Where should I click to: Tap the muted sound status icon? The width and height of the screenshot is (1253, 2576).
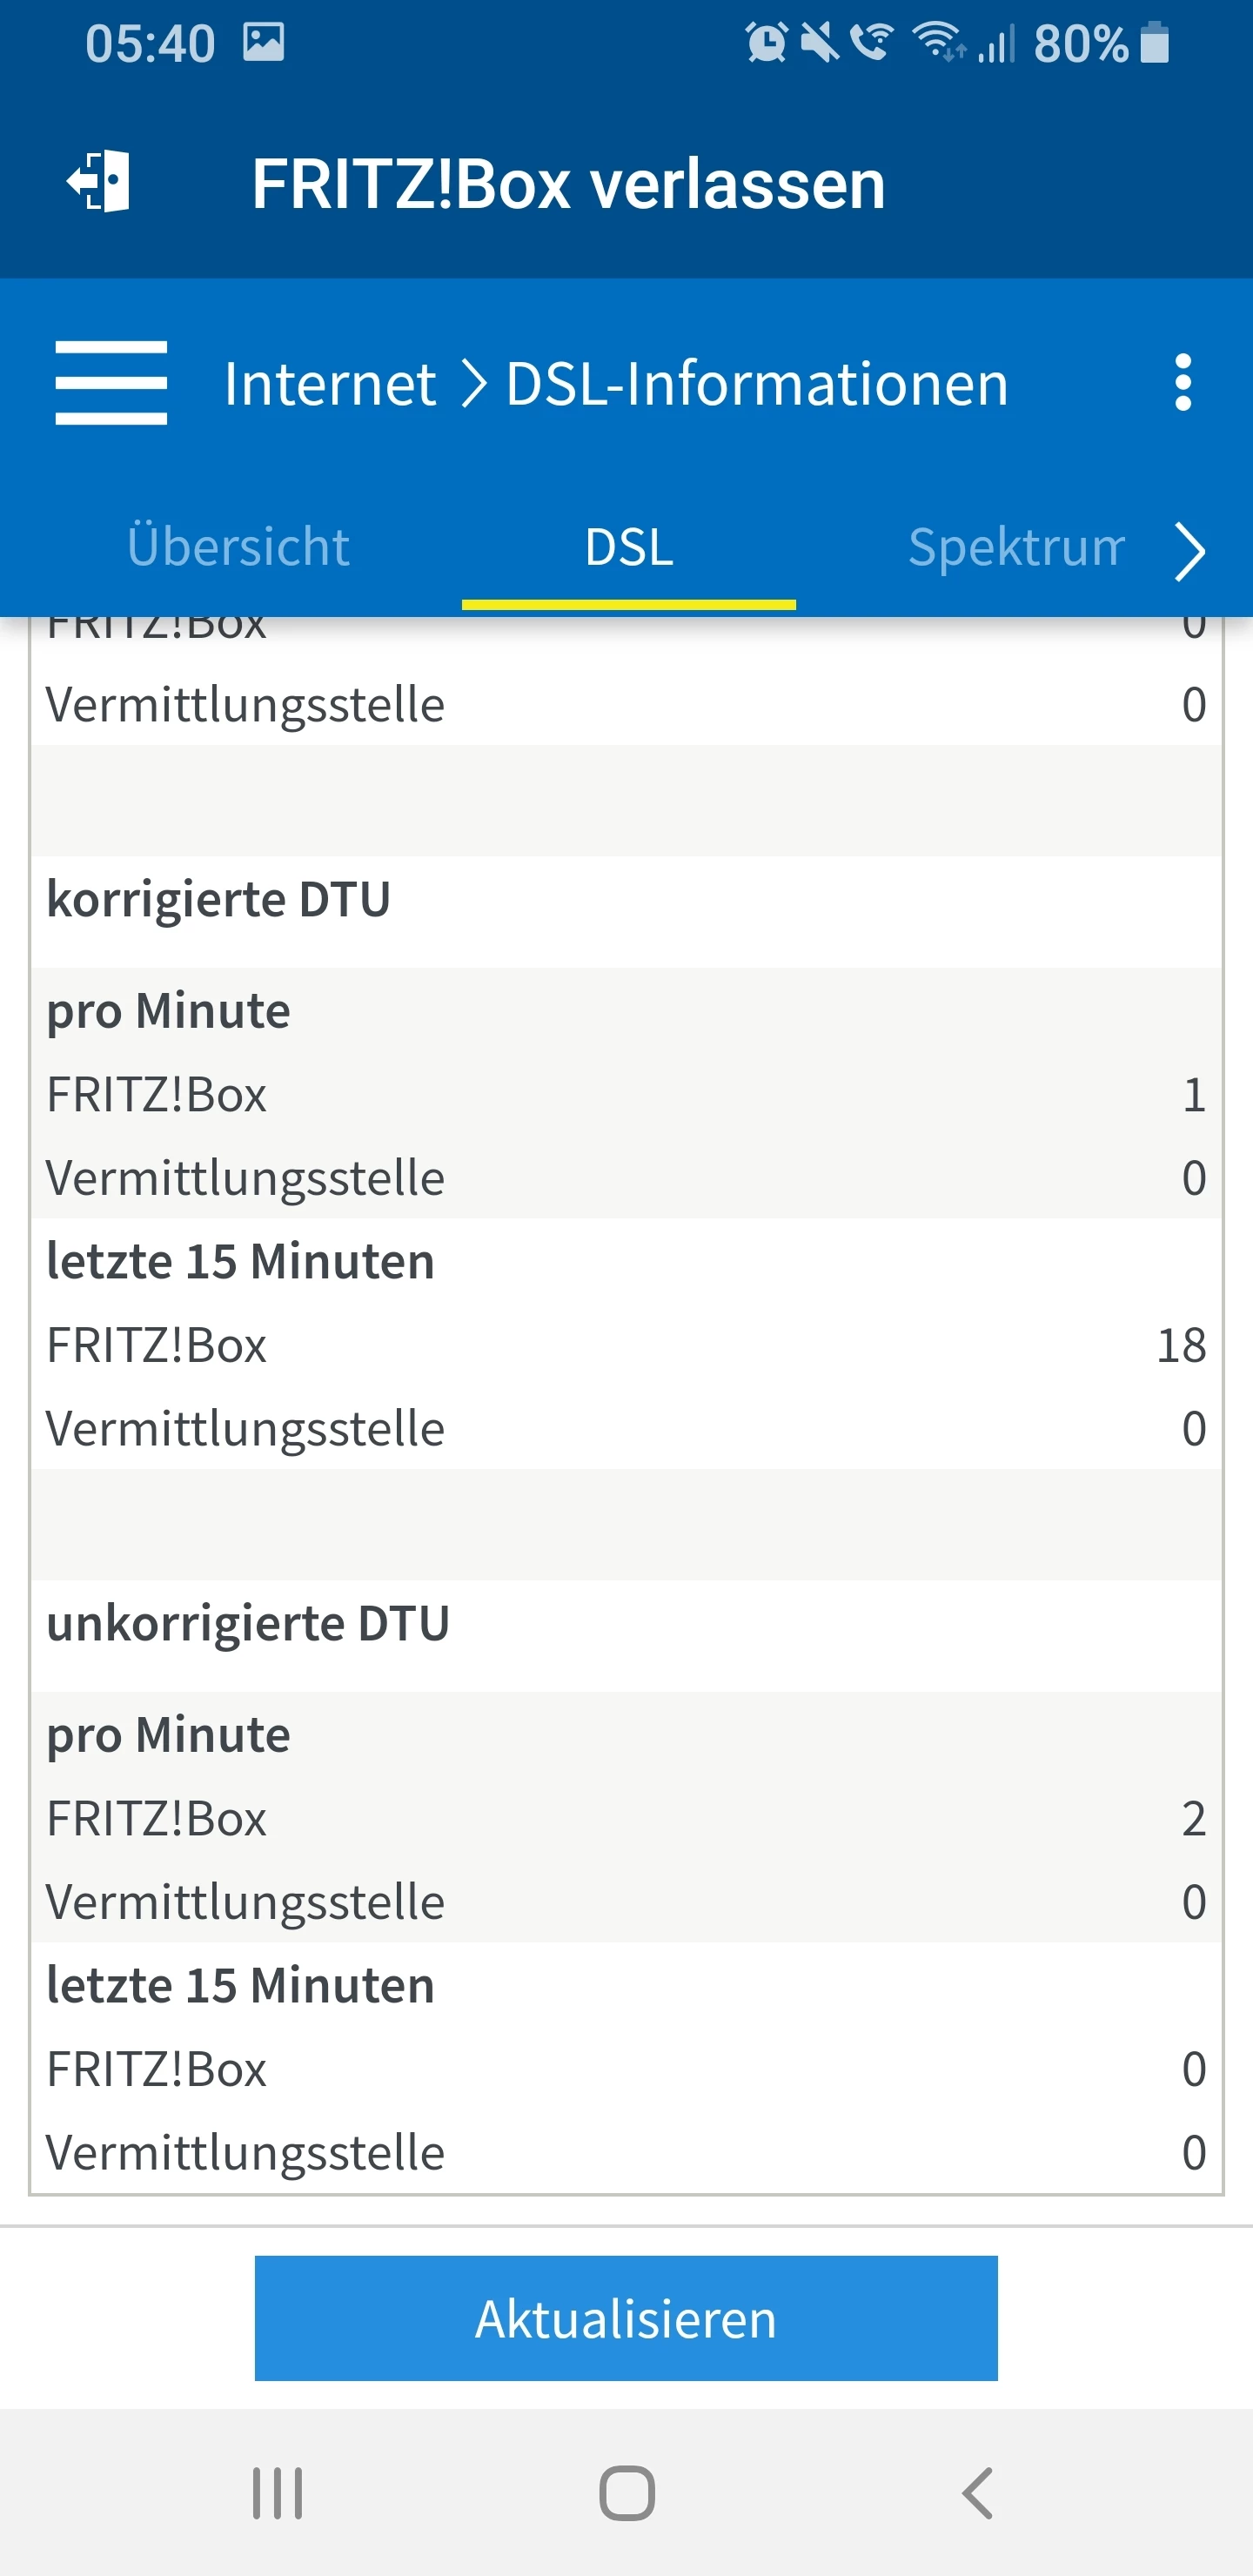(x=819, y=43)
